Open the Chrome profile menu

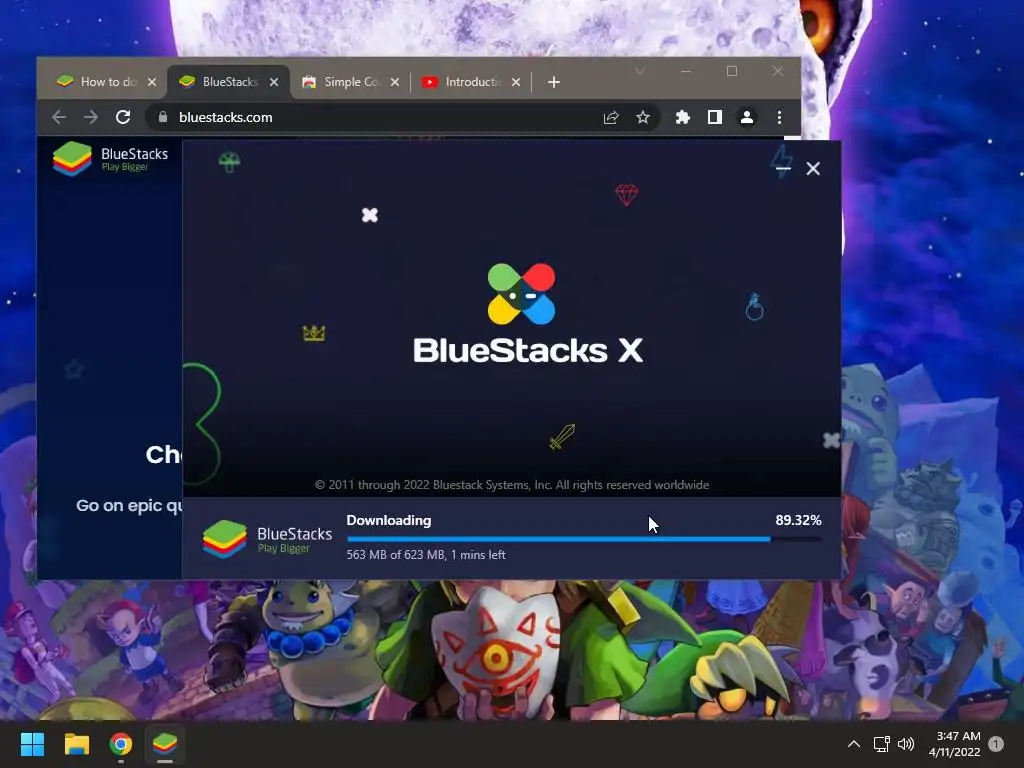point(746,118)
